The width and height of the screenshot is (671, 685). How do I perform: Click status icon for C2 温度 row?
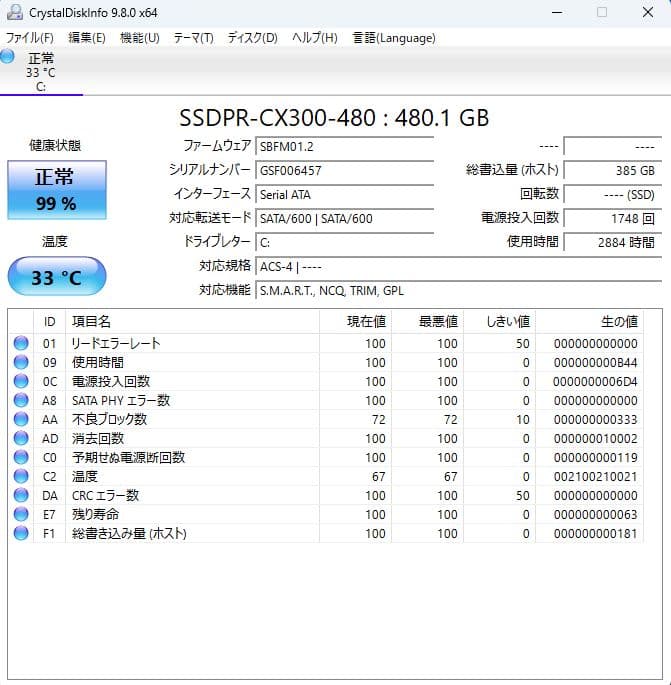[x=21, y=476]
